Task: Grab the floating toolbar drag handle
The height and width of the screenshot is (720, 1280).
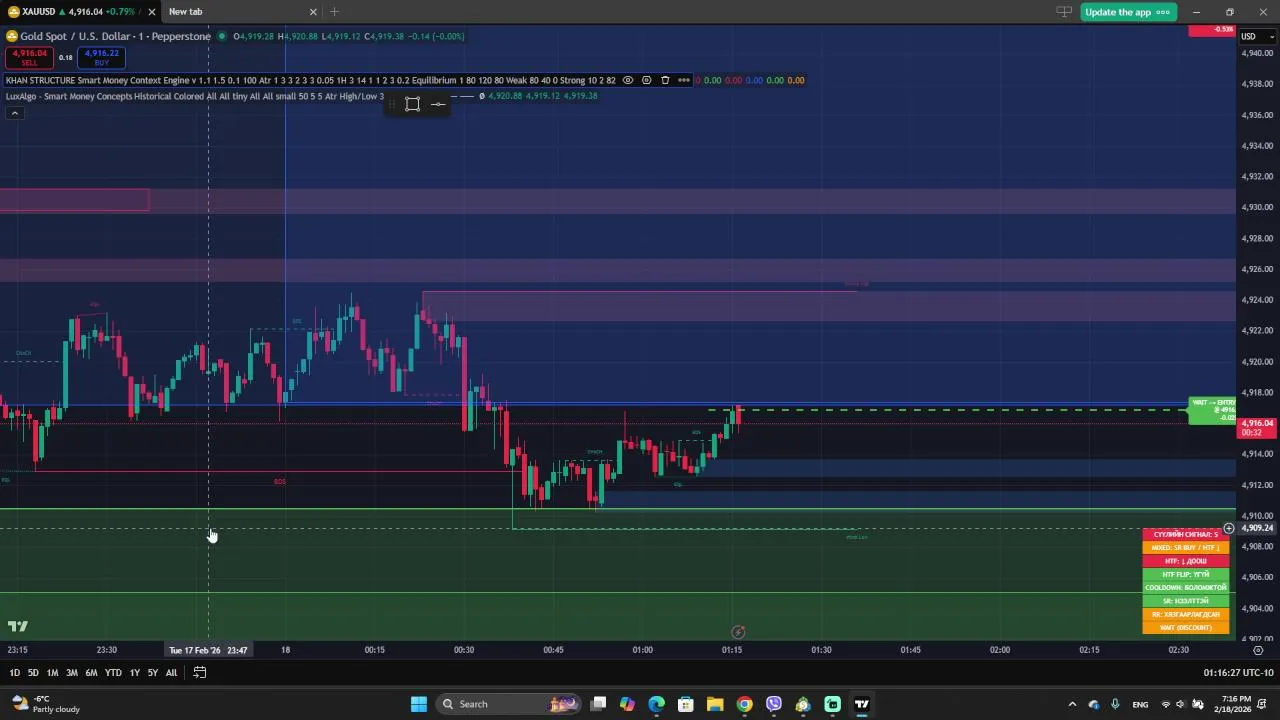Action: click(x=391, y=104)
